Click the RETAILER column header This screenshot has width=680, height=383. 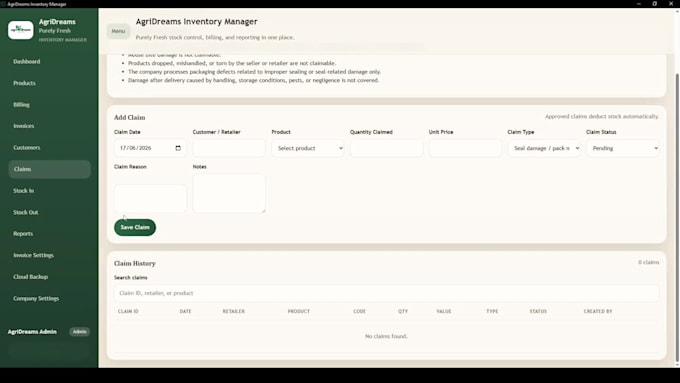pyautogui.click(x=234, y=311)
